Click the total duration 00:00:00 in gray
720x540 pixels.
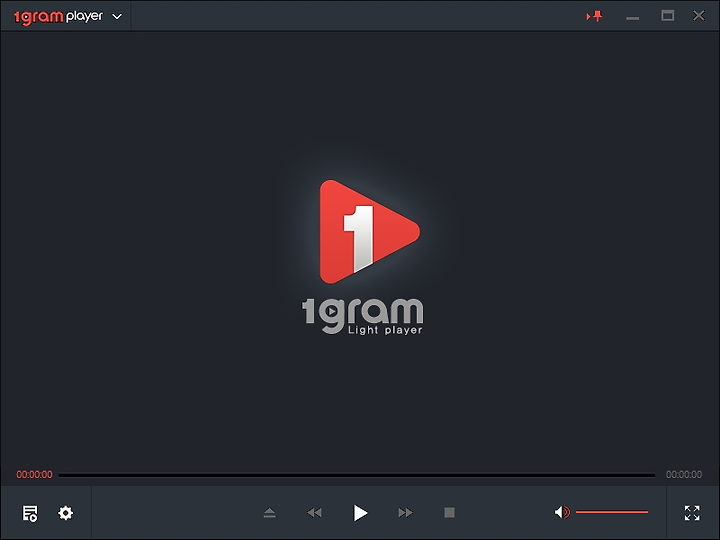(x=684, y=475)
